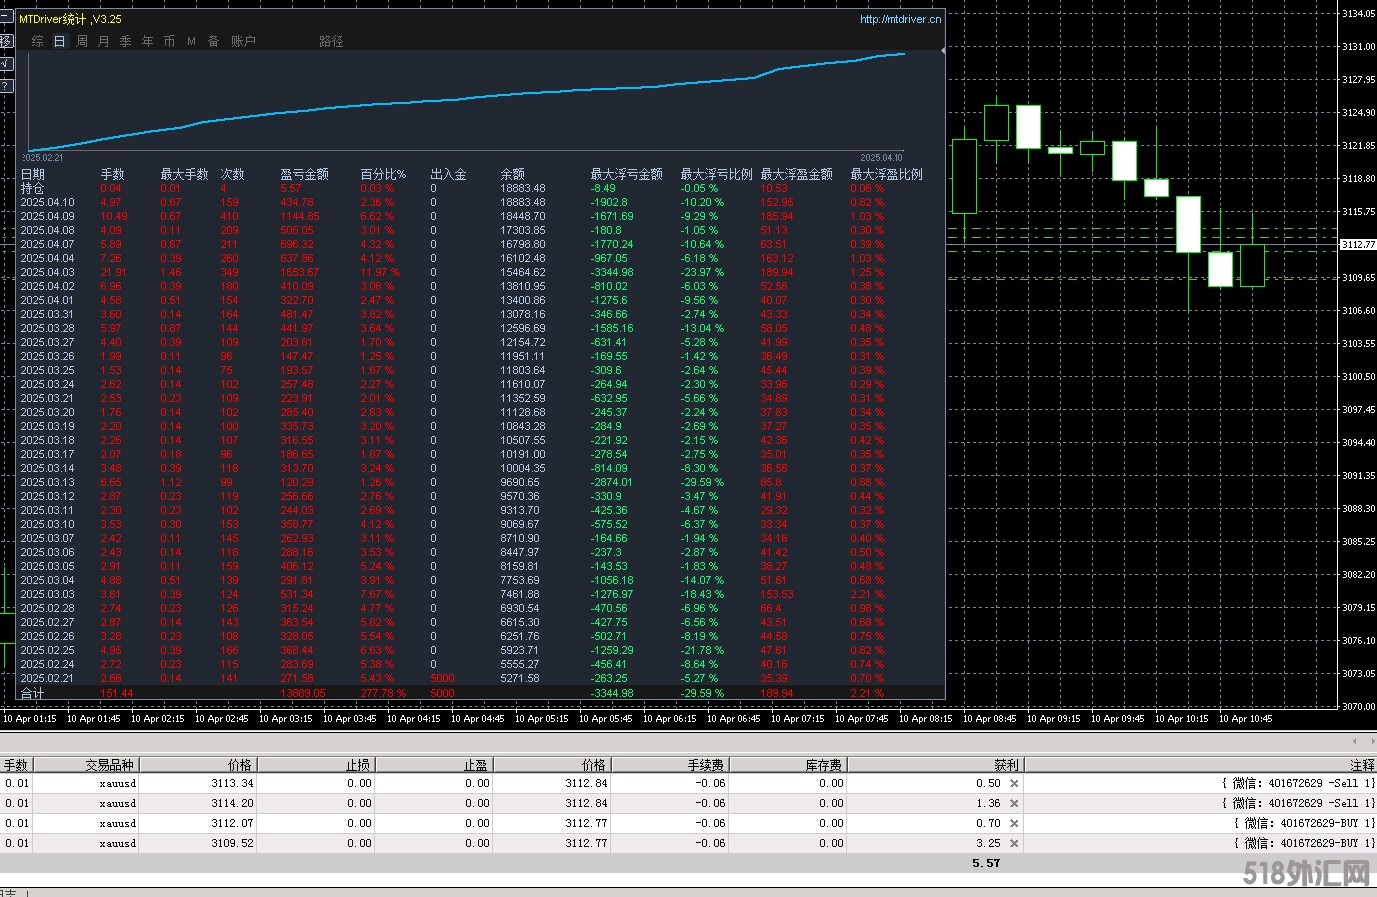The image size is (1377, 897).
Task: Select the 币 symbol tab
Action: tap(169, 41)
